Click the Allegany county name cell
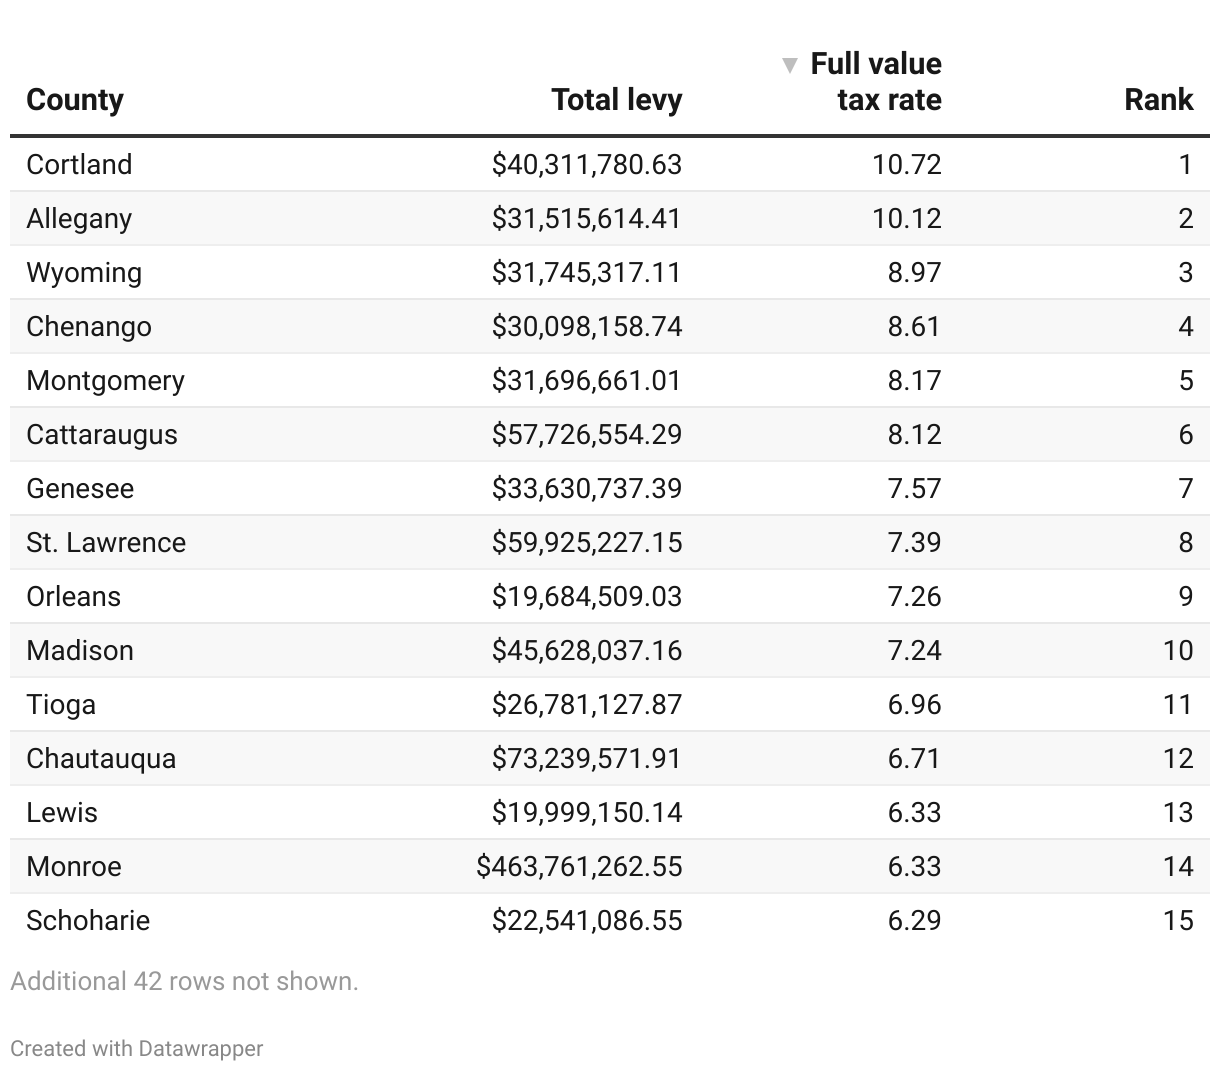The image size is (1220, 1072). pyautogui.click(x=79, y=218)
